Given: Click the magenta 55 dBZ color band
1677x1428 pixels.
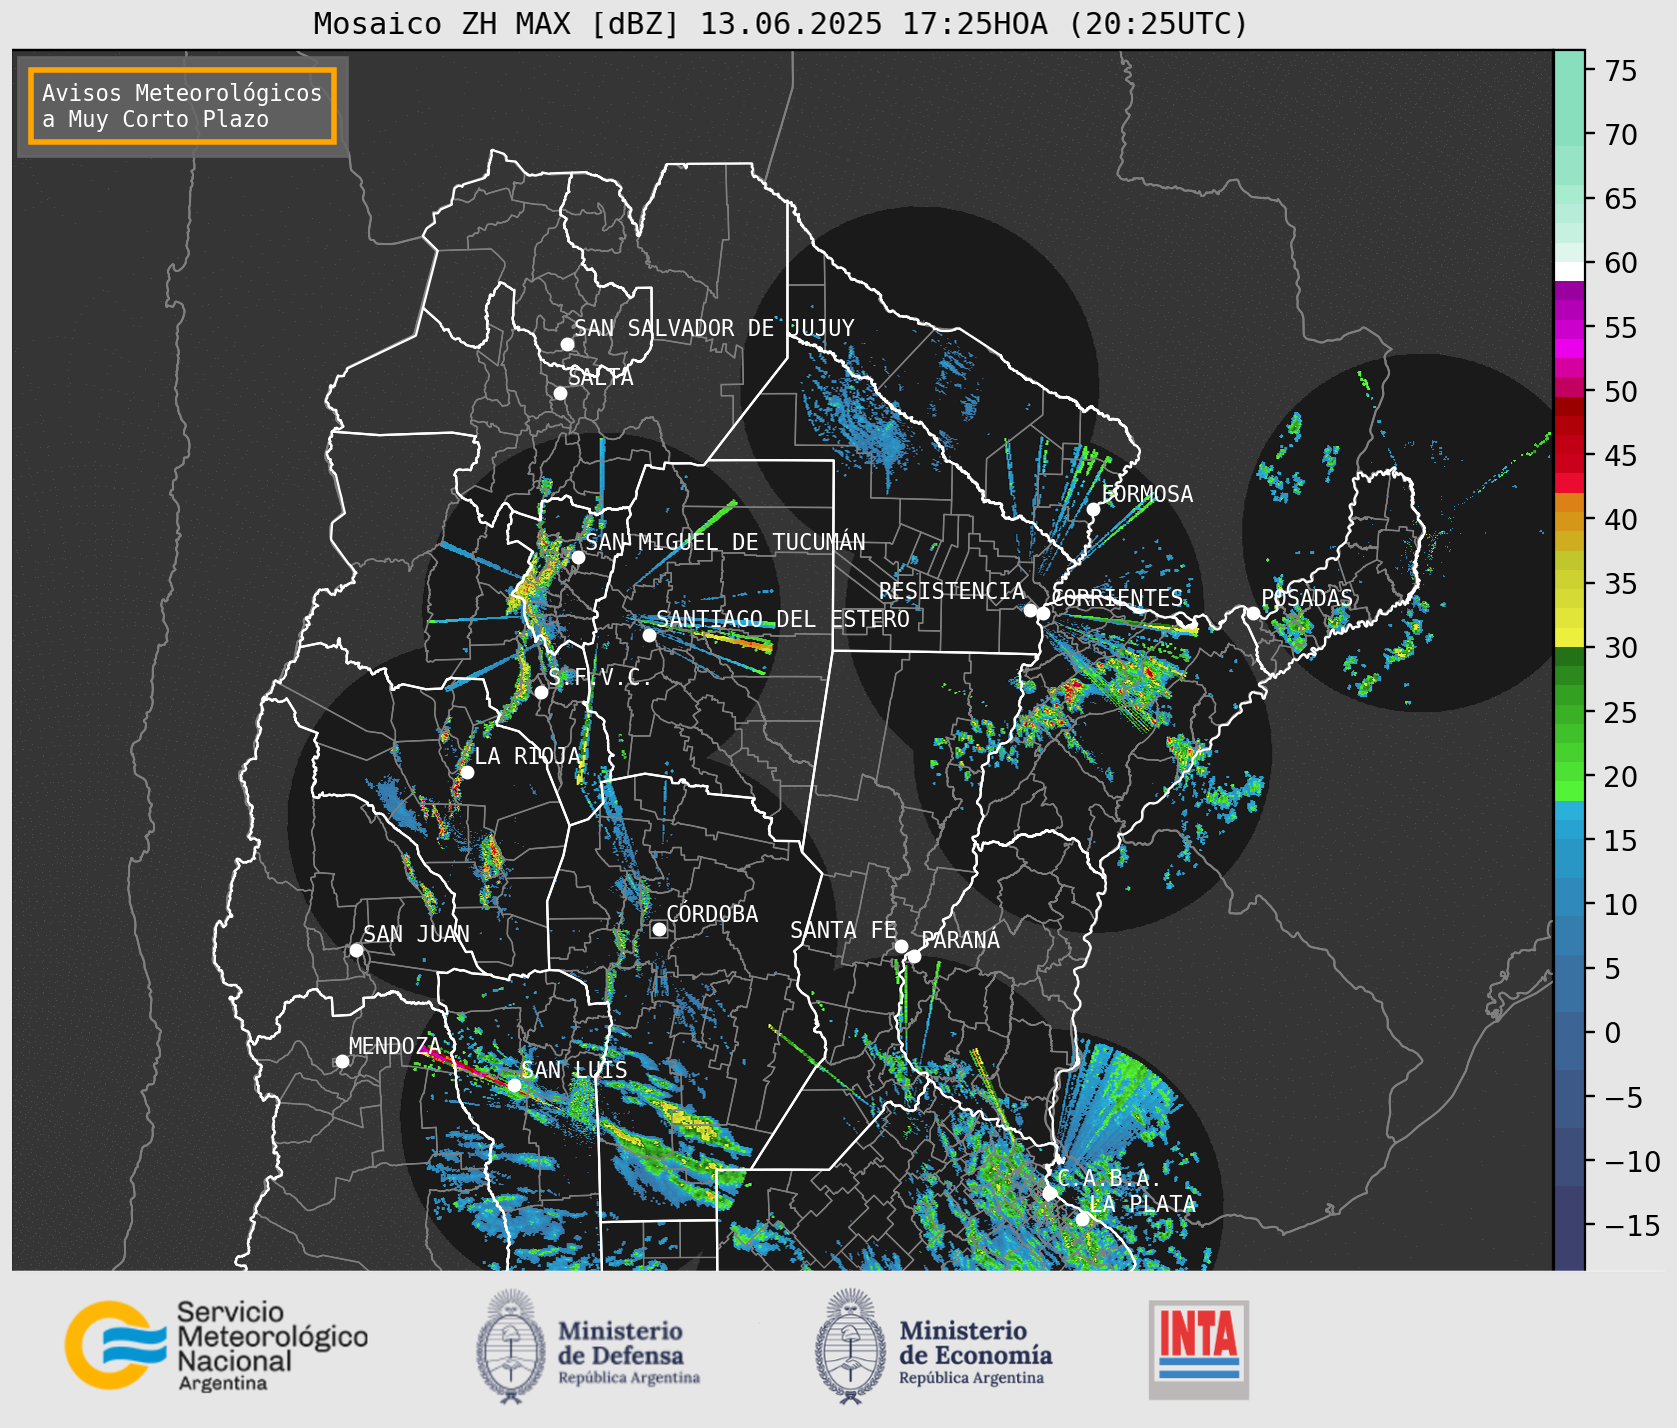Looking at the screenshot, I should (1569, 328).
